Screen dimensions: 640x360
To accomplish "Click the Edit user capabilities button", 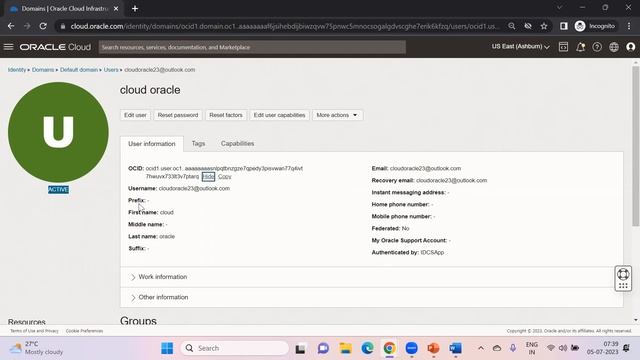I will [x=279, y=115].
